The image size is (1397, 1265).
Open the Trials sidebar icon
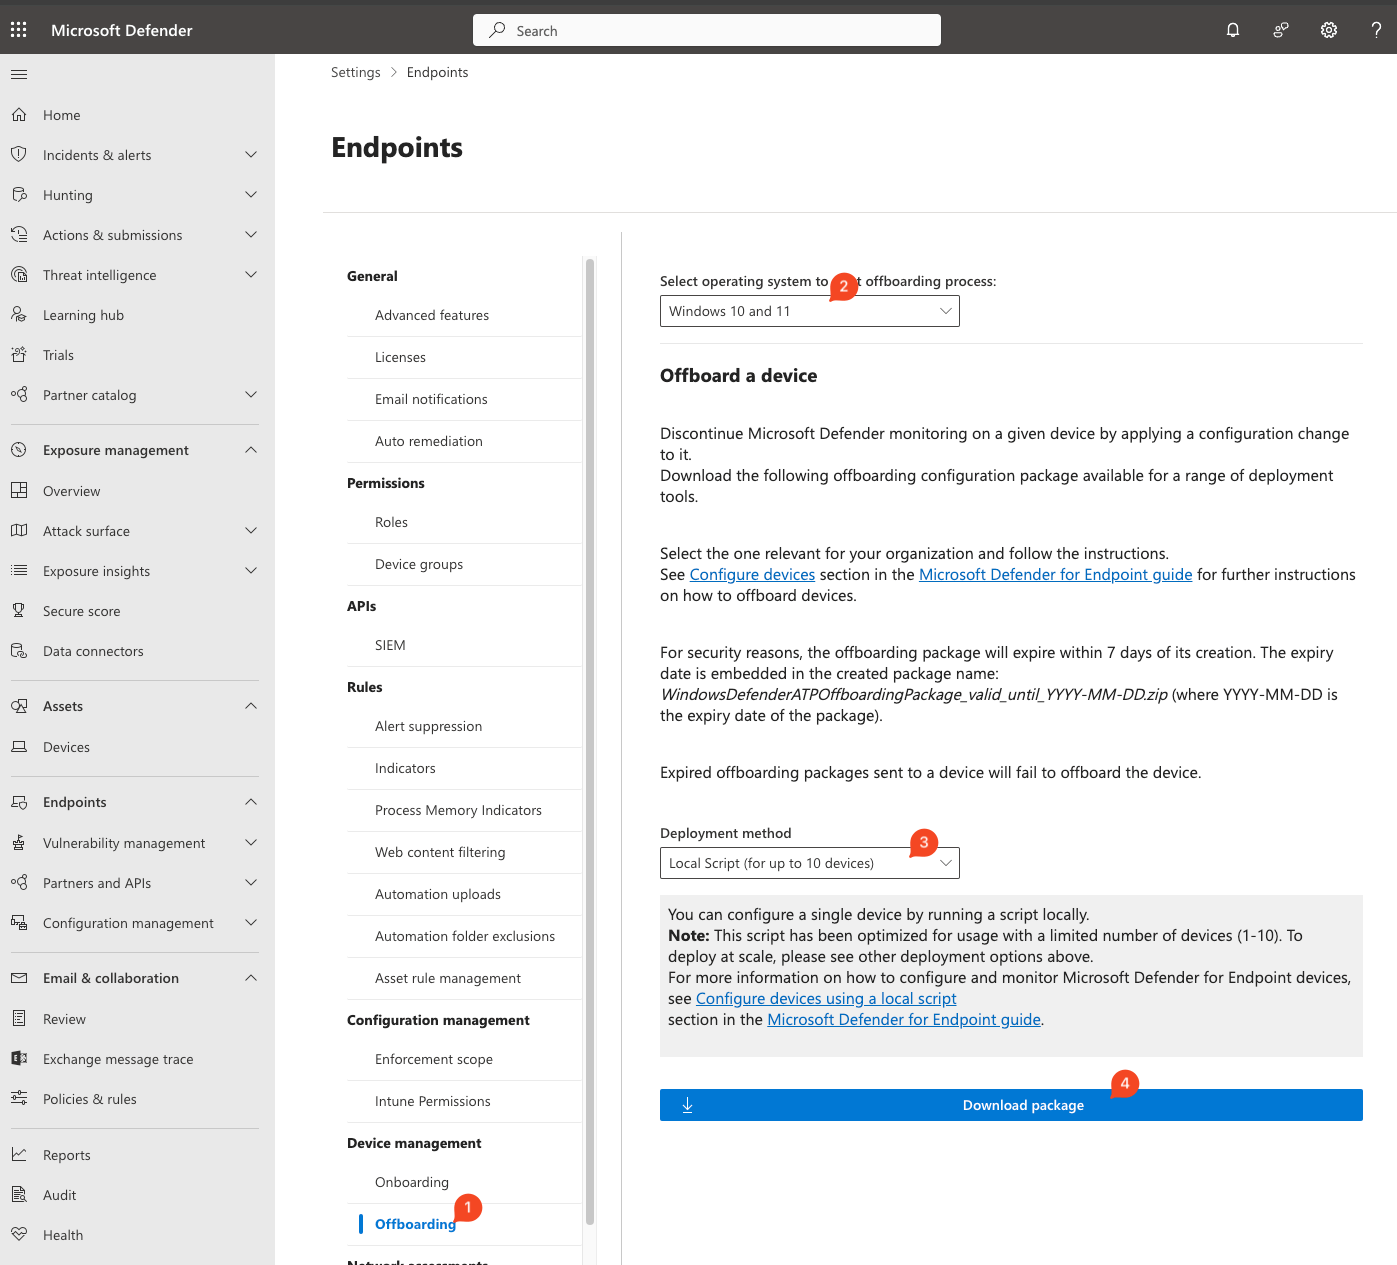point(20,354)
